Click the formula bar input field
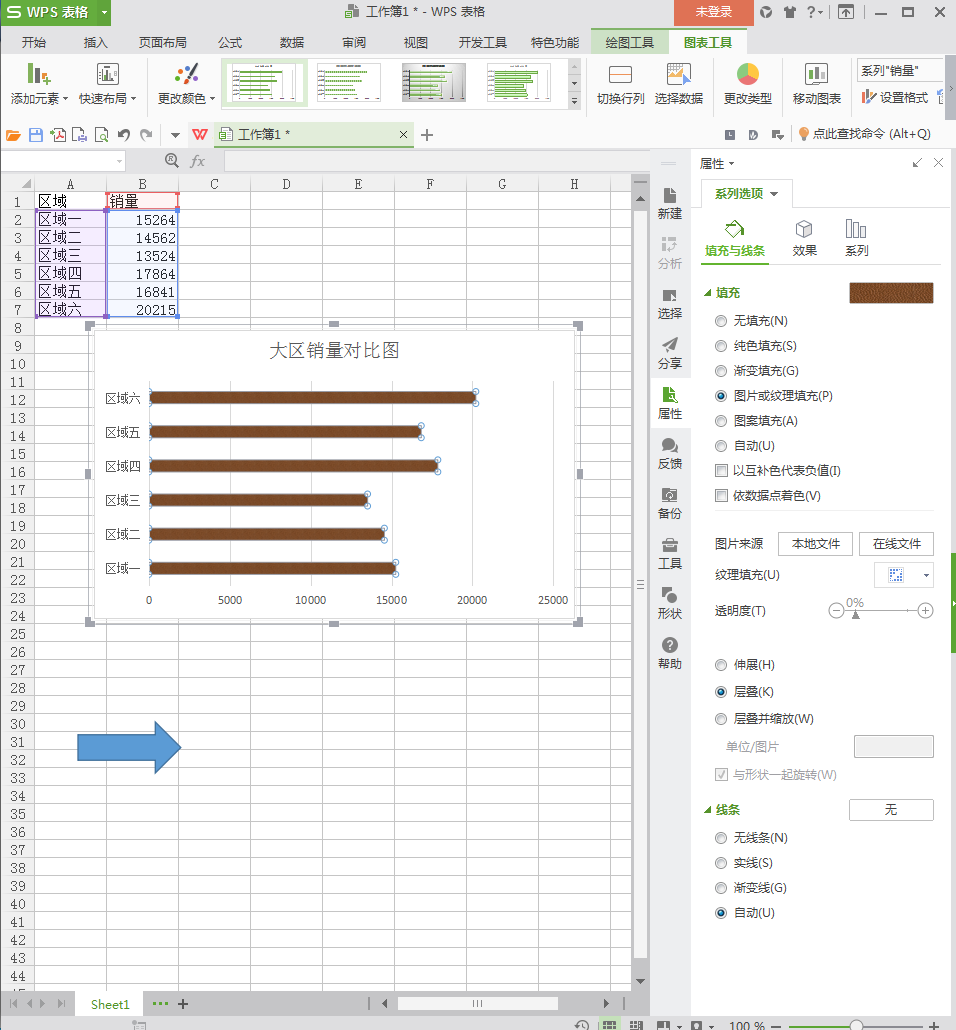956x1030 pixels. (436, 161)
